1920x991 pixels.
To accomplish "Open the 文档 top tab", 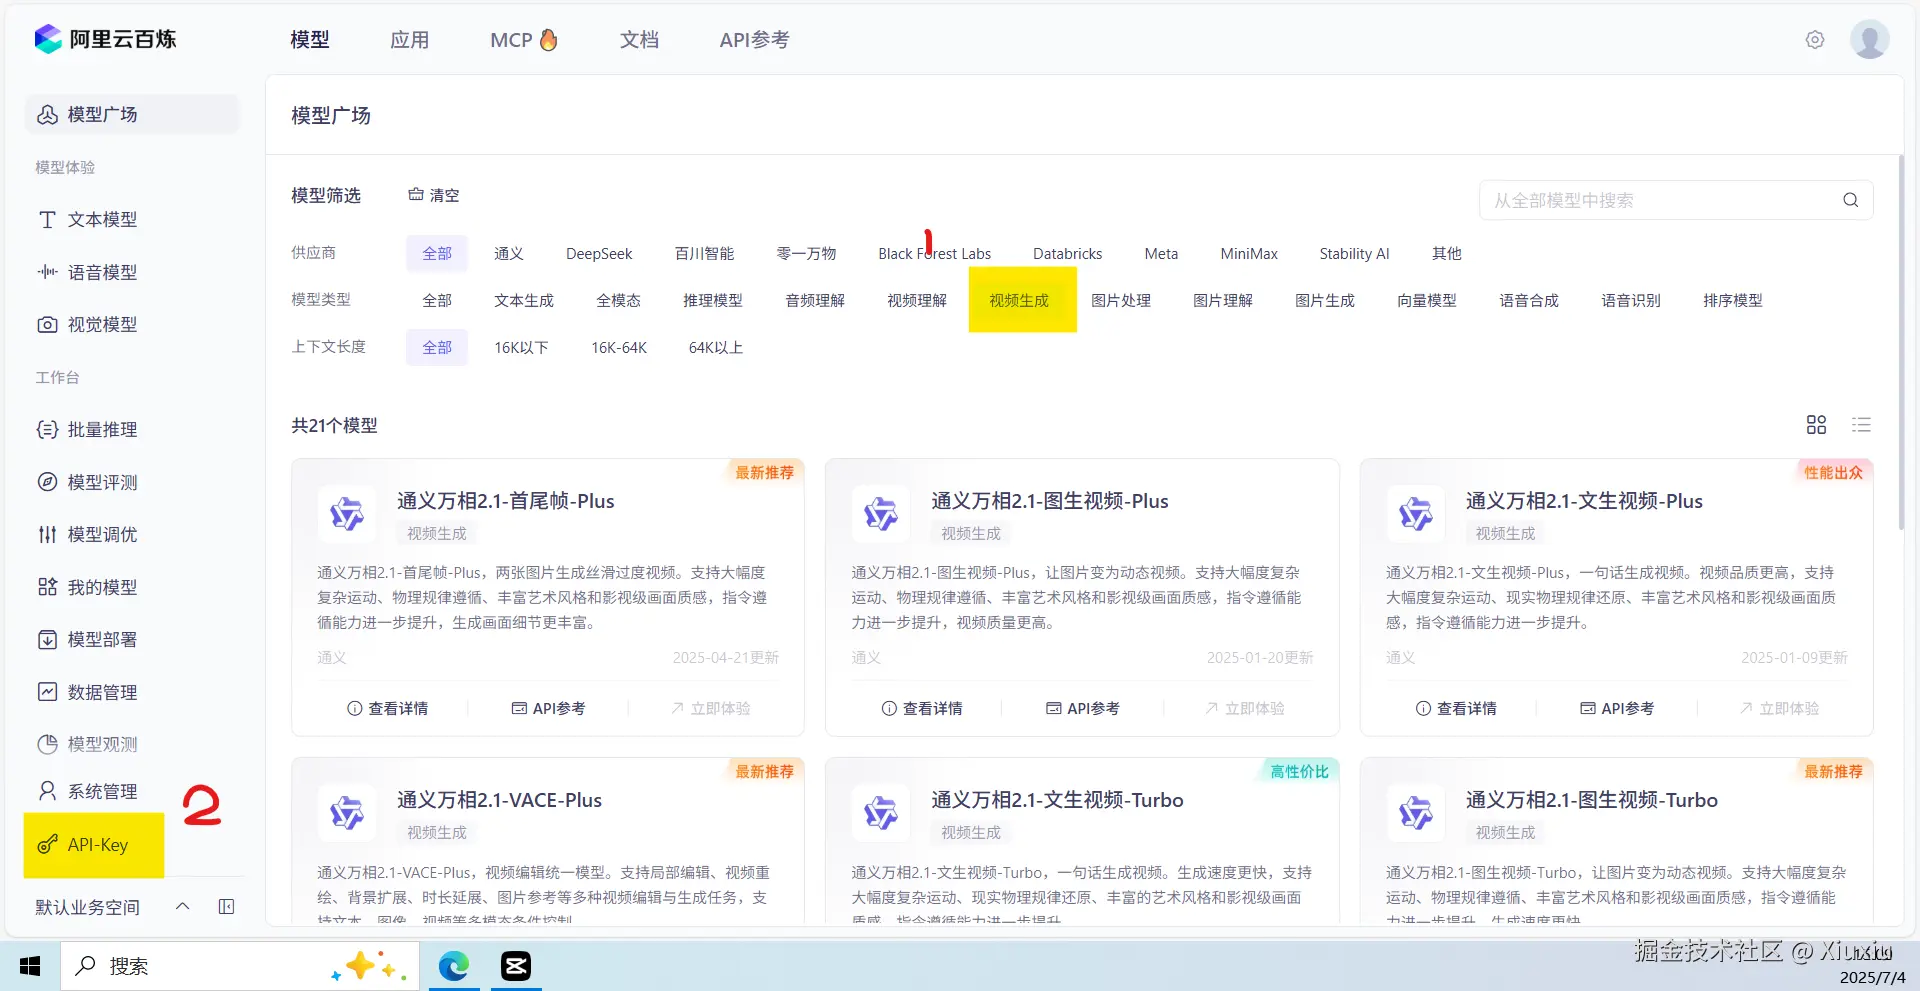I will click(639, 40).
